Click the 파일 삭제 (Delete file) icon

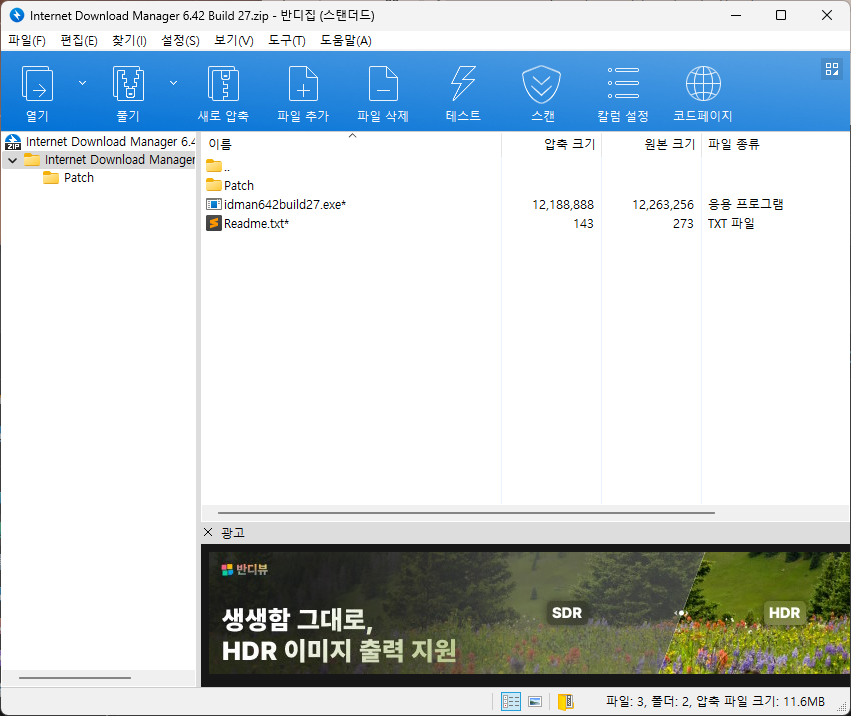(383, 93)
